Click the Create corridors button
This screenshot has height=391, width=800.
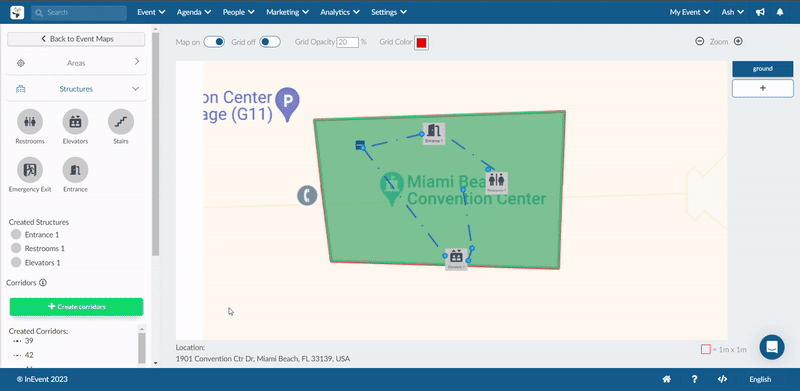77,307
